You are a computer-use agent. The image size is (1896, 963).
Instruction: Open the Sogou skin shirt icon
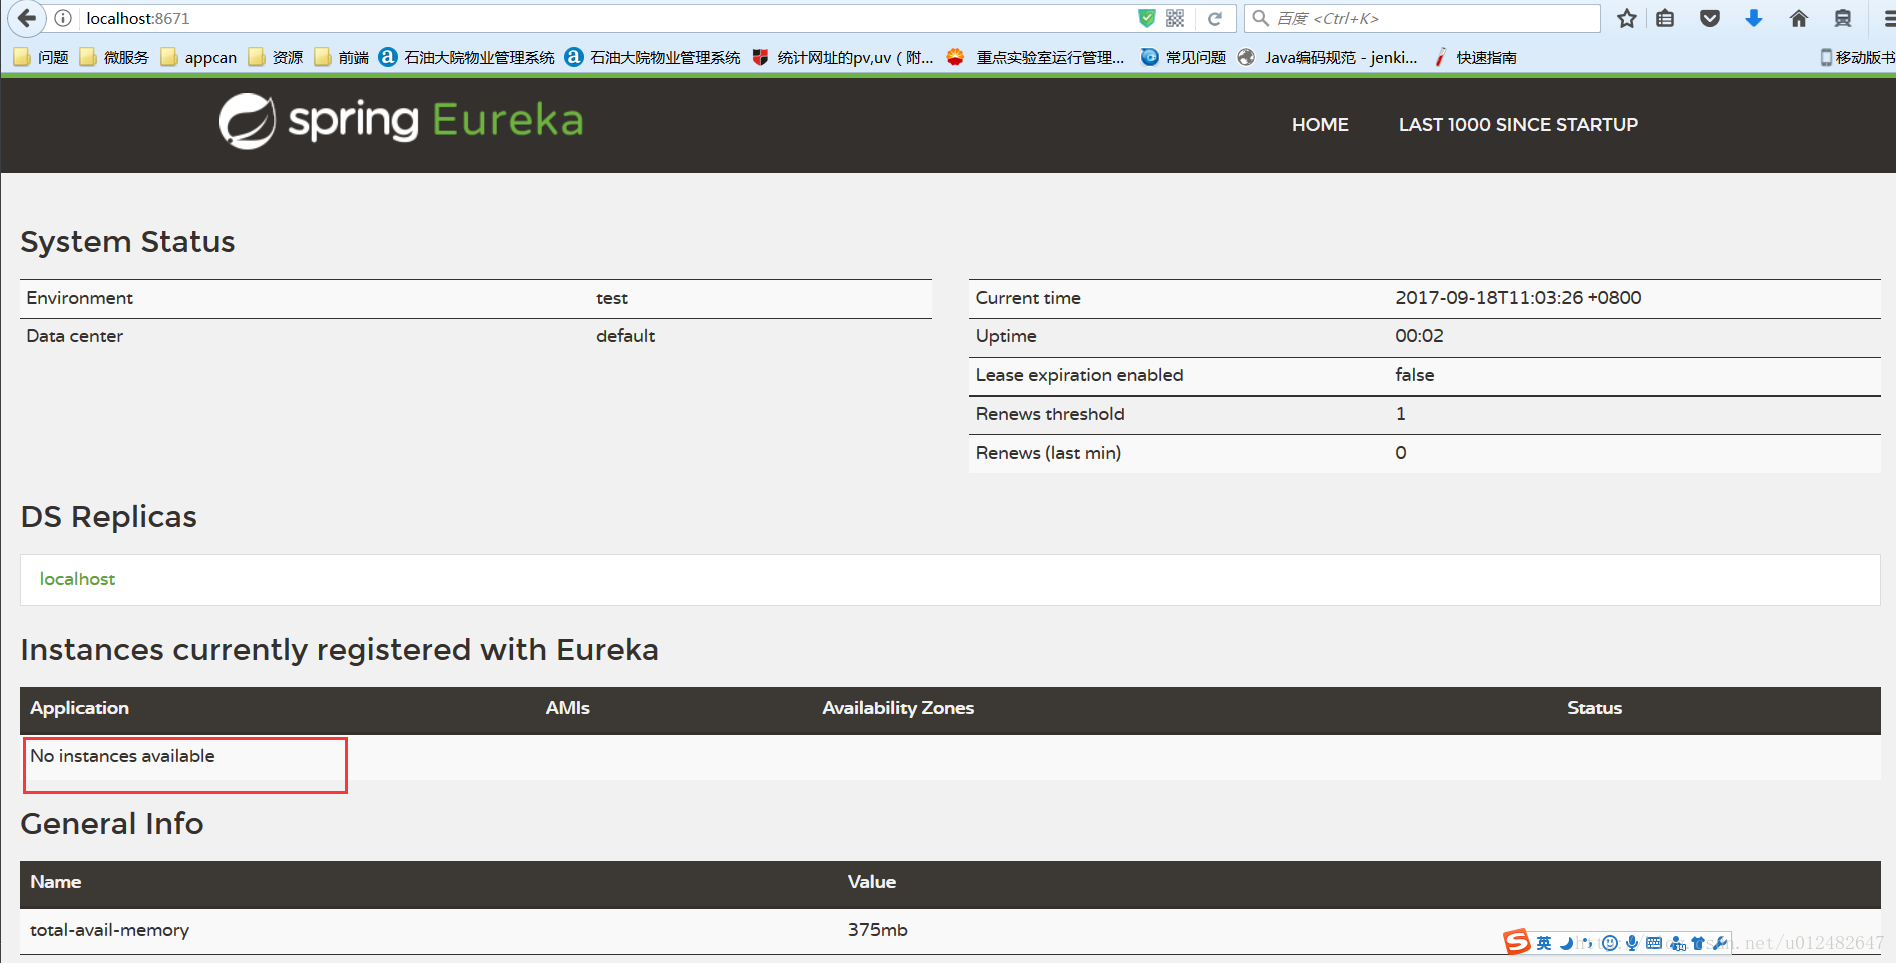pos(1698,943)
